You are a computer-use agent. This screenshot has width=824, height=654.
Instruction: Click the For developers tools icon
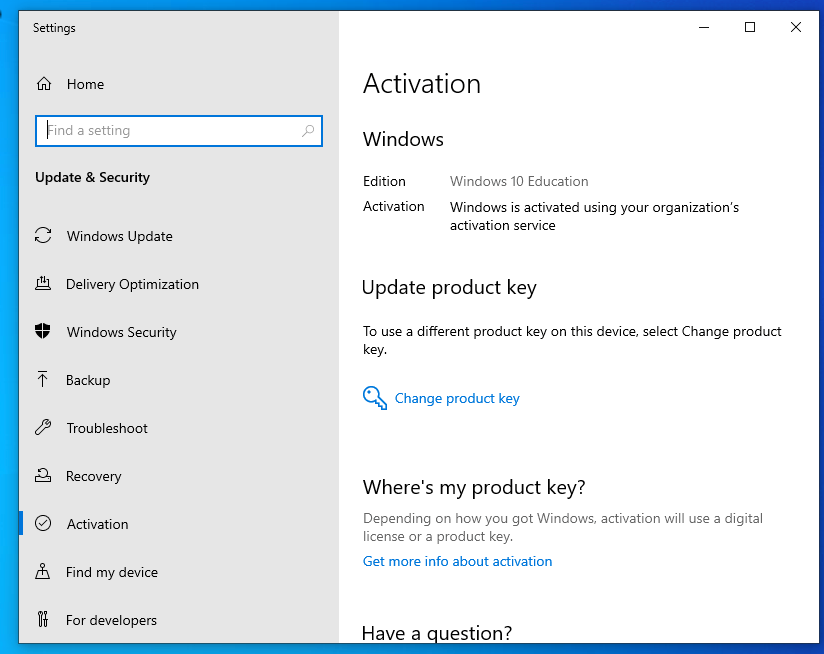click(x=43, y=619)
